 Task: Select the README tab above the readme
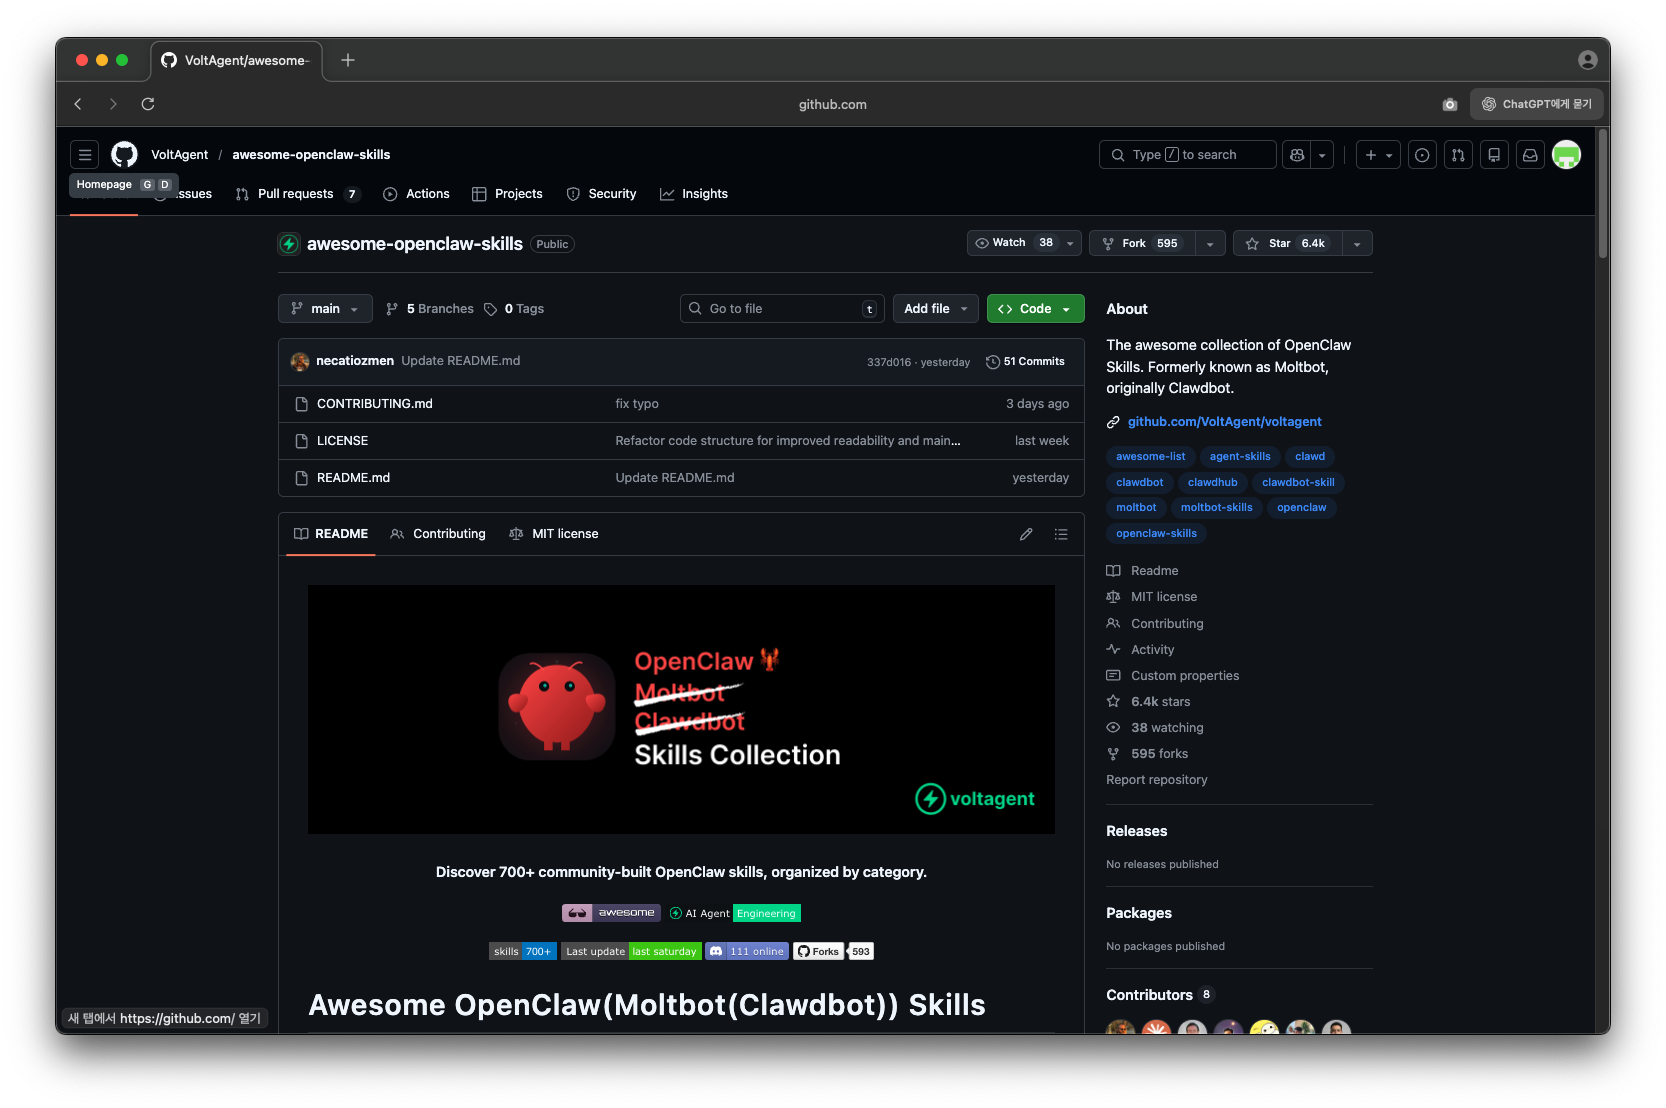tap(331, 534)
